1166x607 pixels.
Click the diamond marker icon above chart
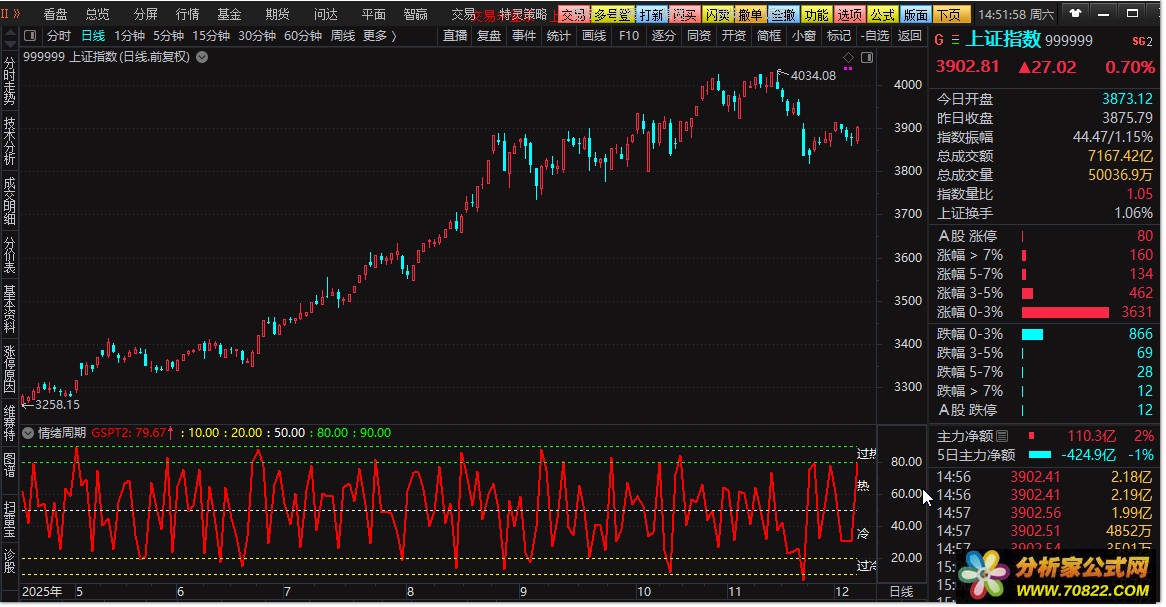click(x=848, y=56)
